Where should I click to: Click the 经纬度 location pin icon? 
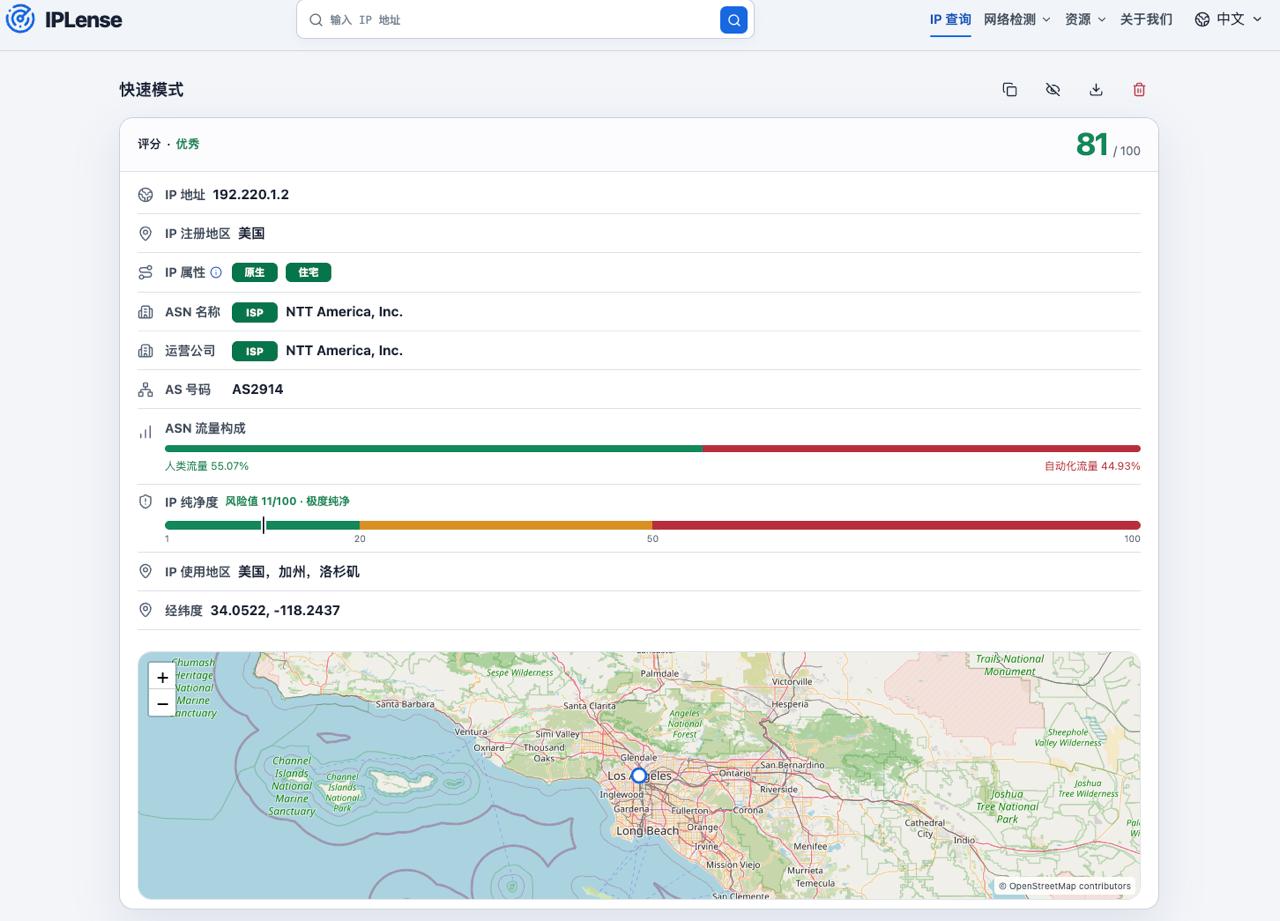click(145, 610)
